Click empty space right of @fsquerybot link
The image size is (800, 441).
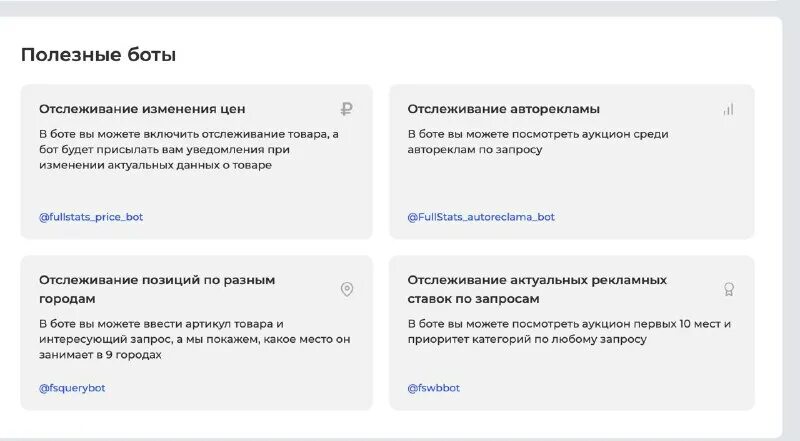tap(230, 387)
